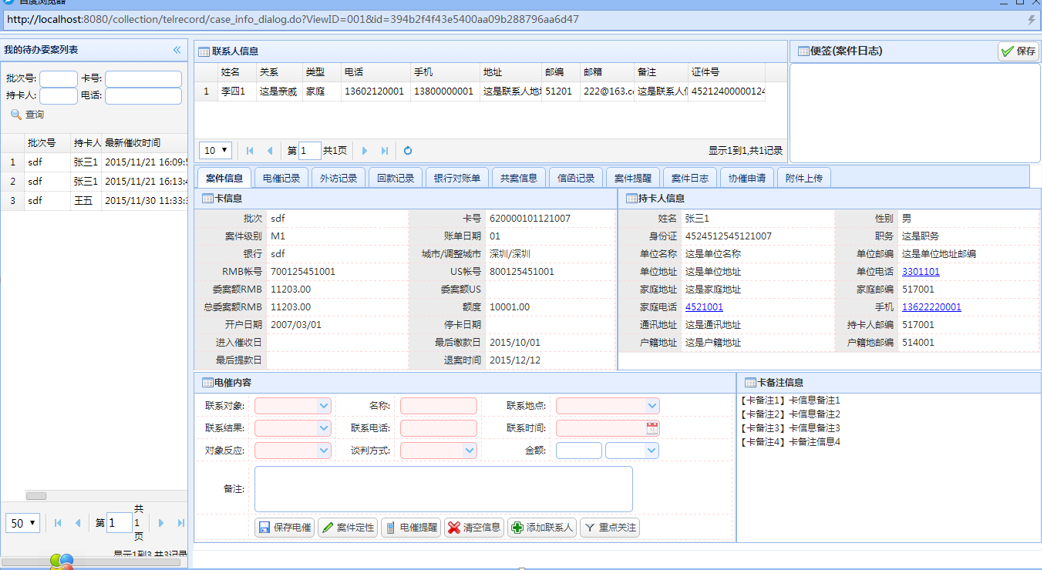This screenshot has height=570, width=1042.
Task: Open the 联系时间 calendar picker
Action: [x=653, y=428]
